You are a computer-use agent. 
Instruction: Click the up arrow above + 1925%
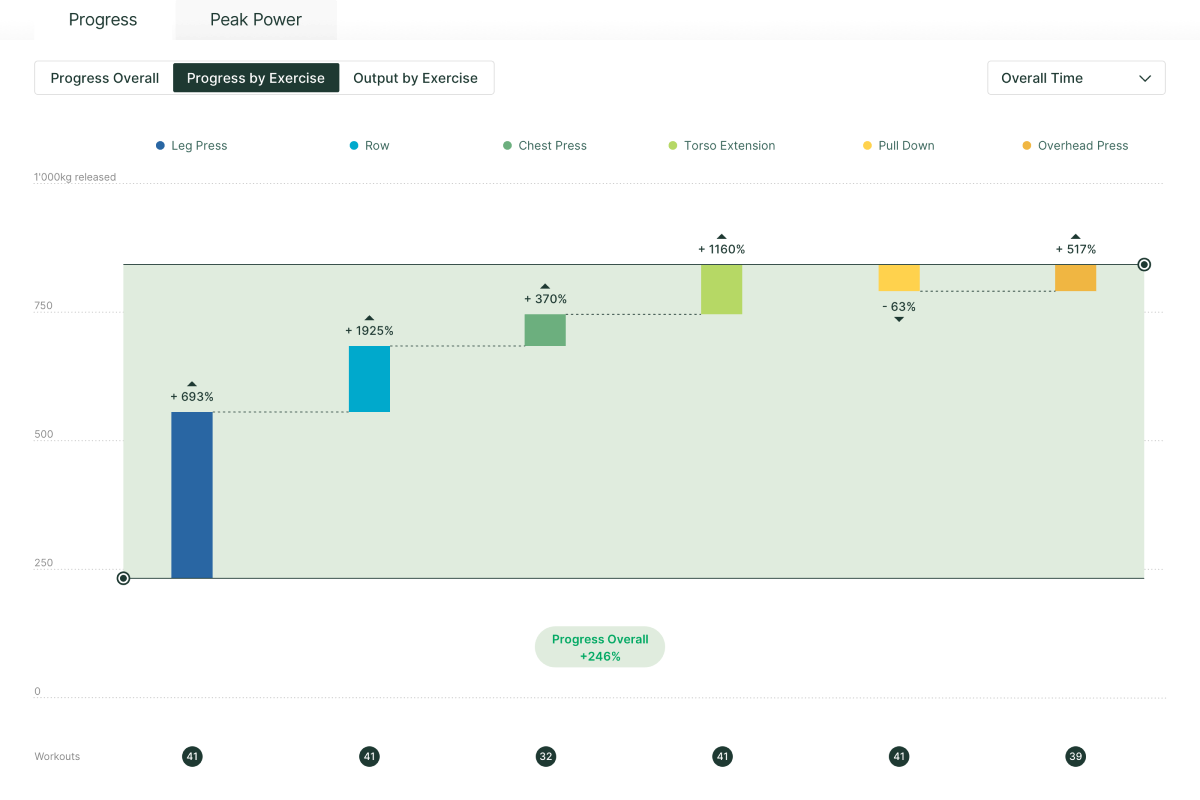(369, 318)
